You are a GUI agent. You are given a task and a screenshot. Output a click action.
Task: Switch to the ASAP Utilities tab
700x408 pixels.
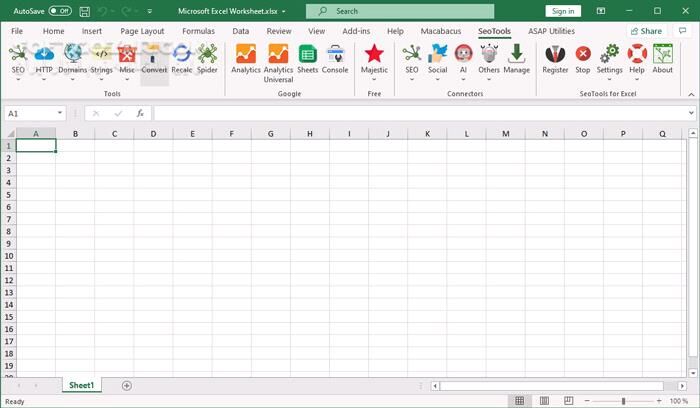click(x=551, y=31)
